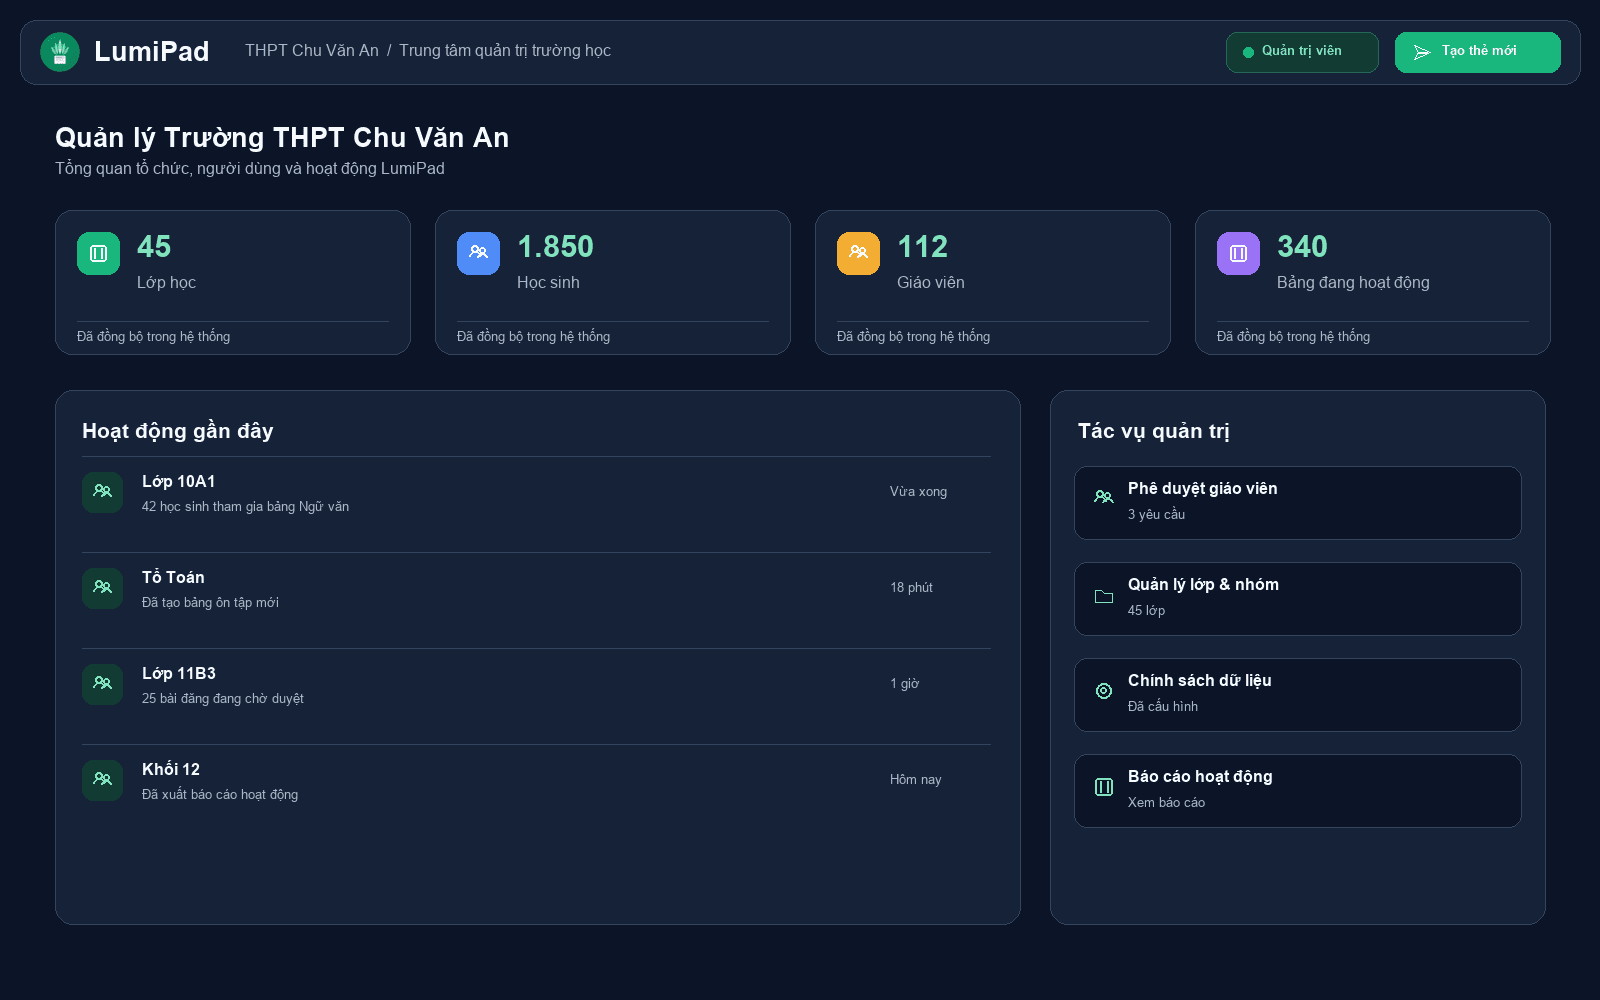Click the group icon beside Tổ Toán

(102, 588)
